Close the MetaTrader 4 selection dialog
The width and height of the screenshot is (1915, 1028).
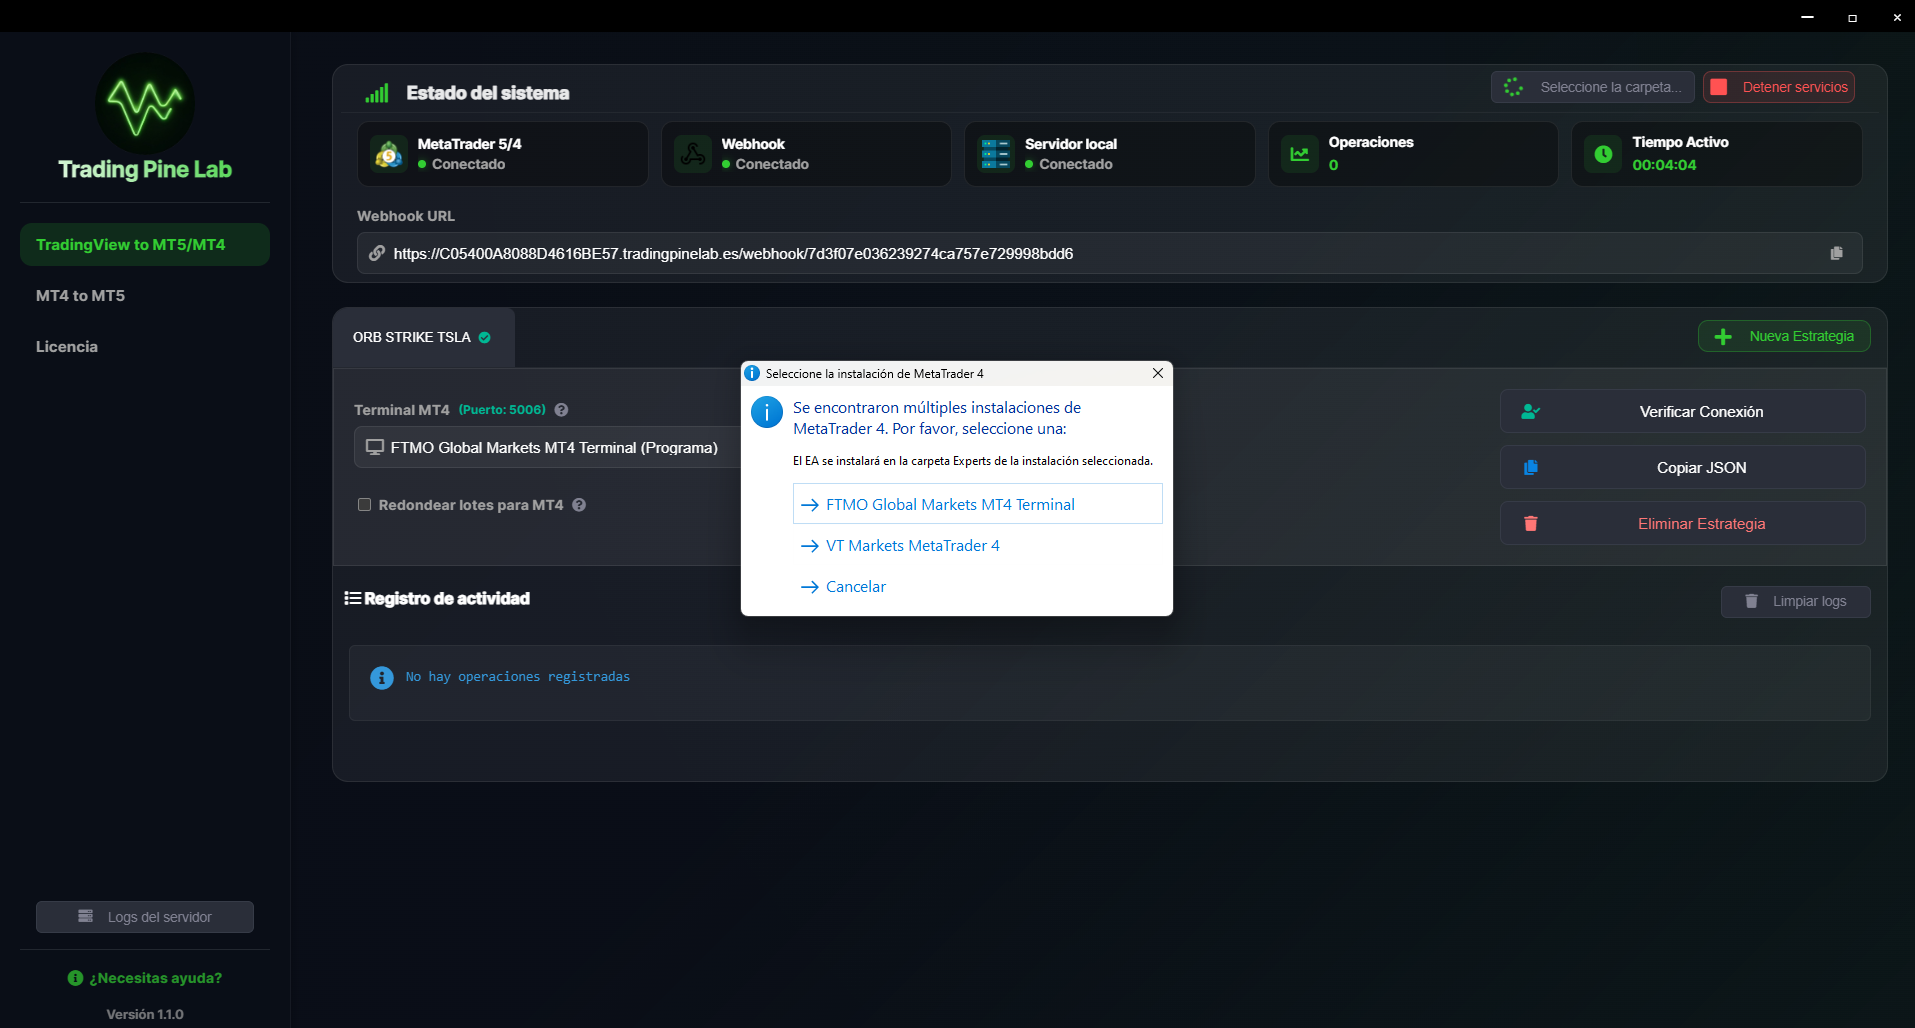[1157, 373]
